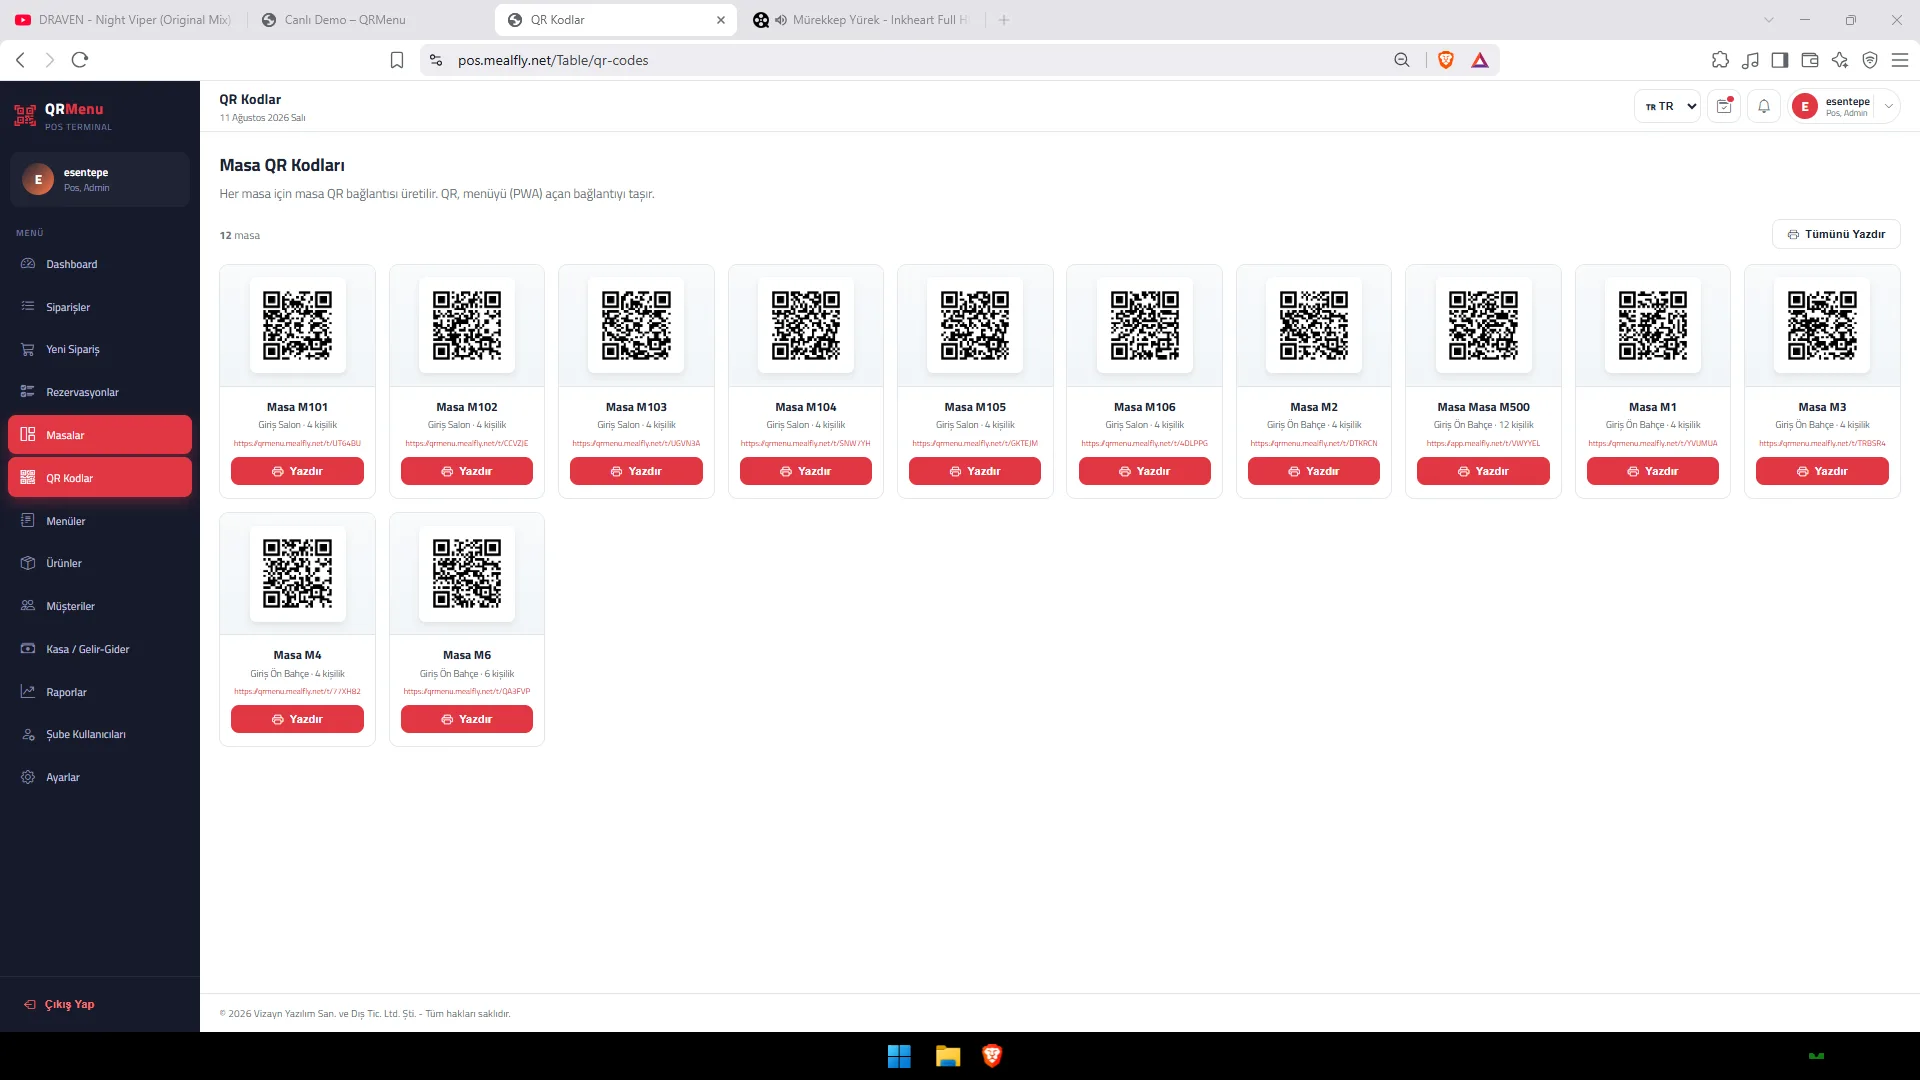Toggle the browser sidebar panel
The height and width of the screenshot is (1080, 1920).
tap(1780, 60)
